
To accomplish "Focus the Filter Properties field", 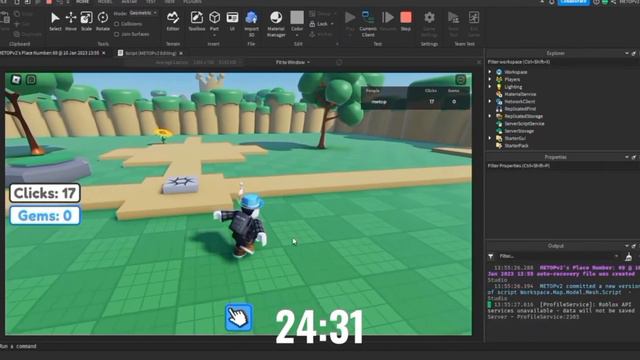I will pyautogui.click(x=562, y=166).
